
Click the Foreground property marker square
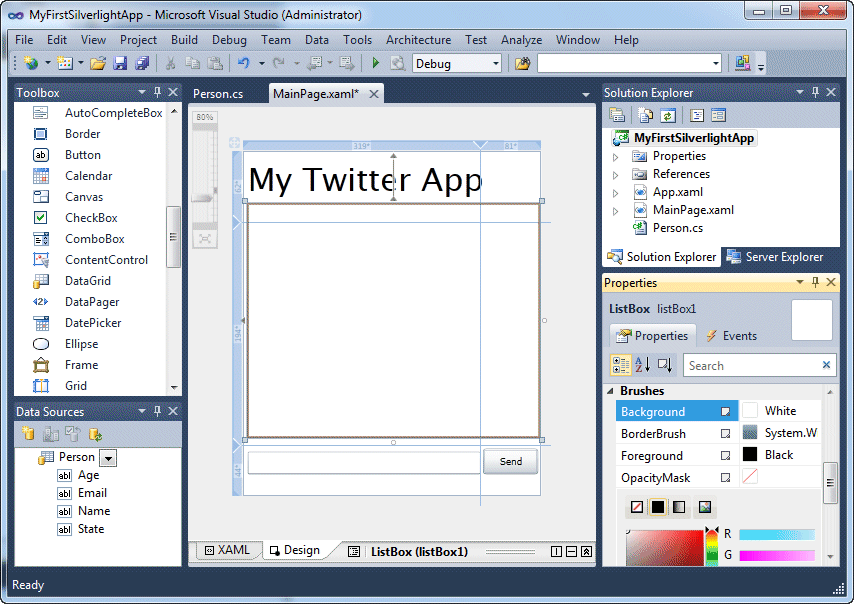tap(725, 455)
